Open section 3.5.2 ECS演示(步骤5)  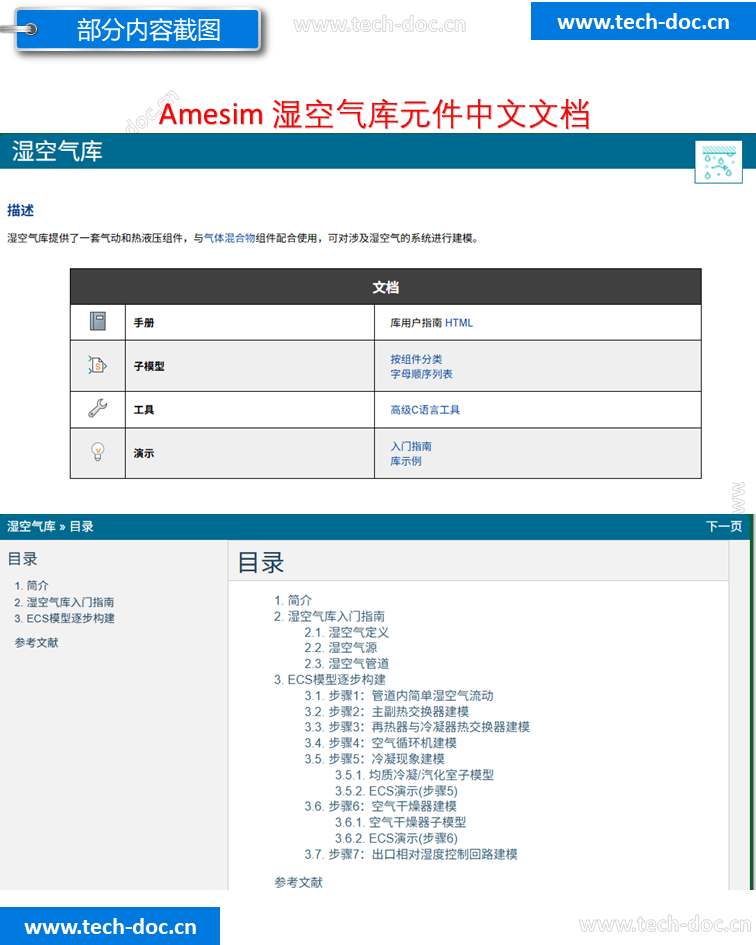pos(396,791)
